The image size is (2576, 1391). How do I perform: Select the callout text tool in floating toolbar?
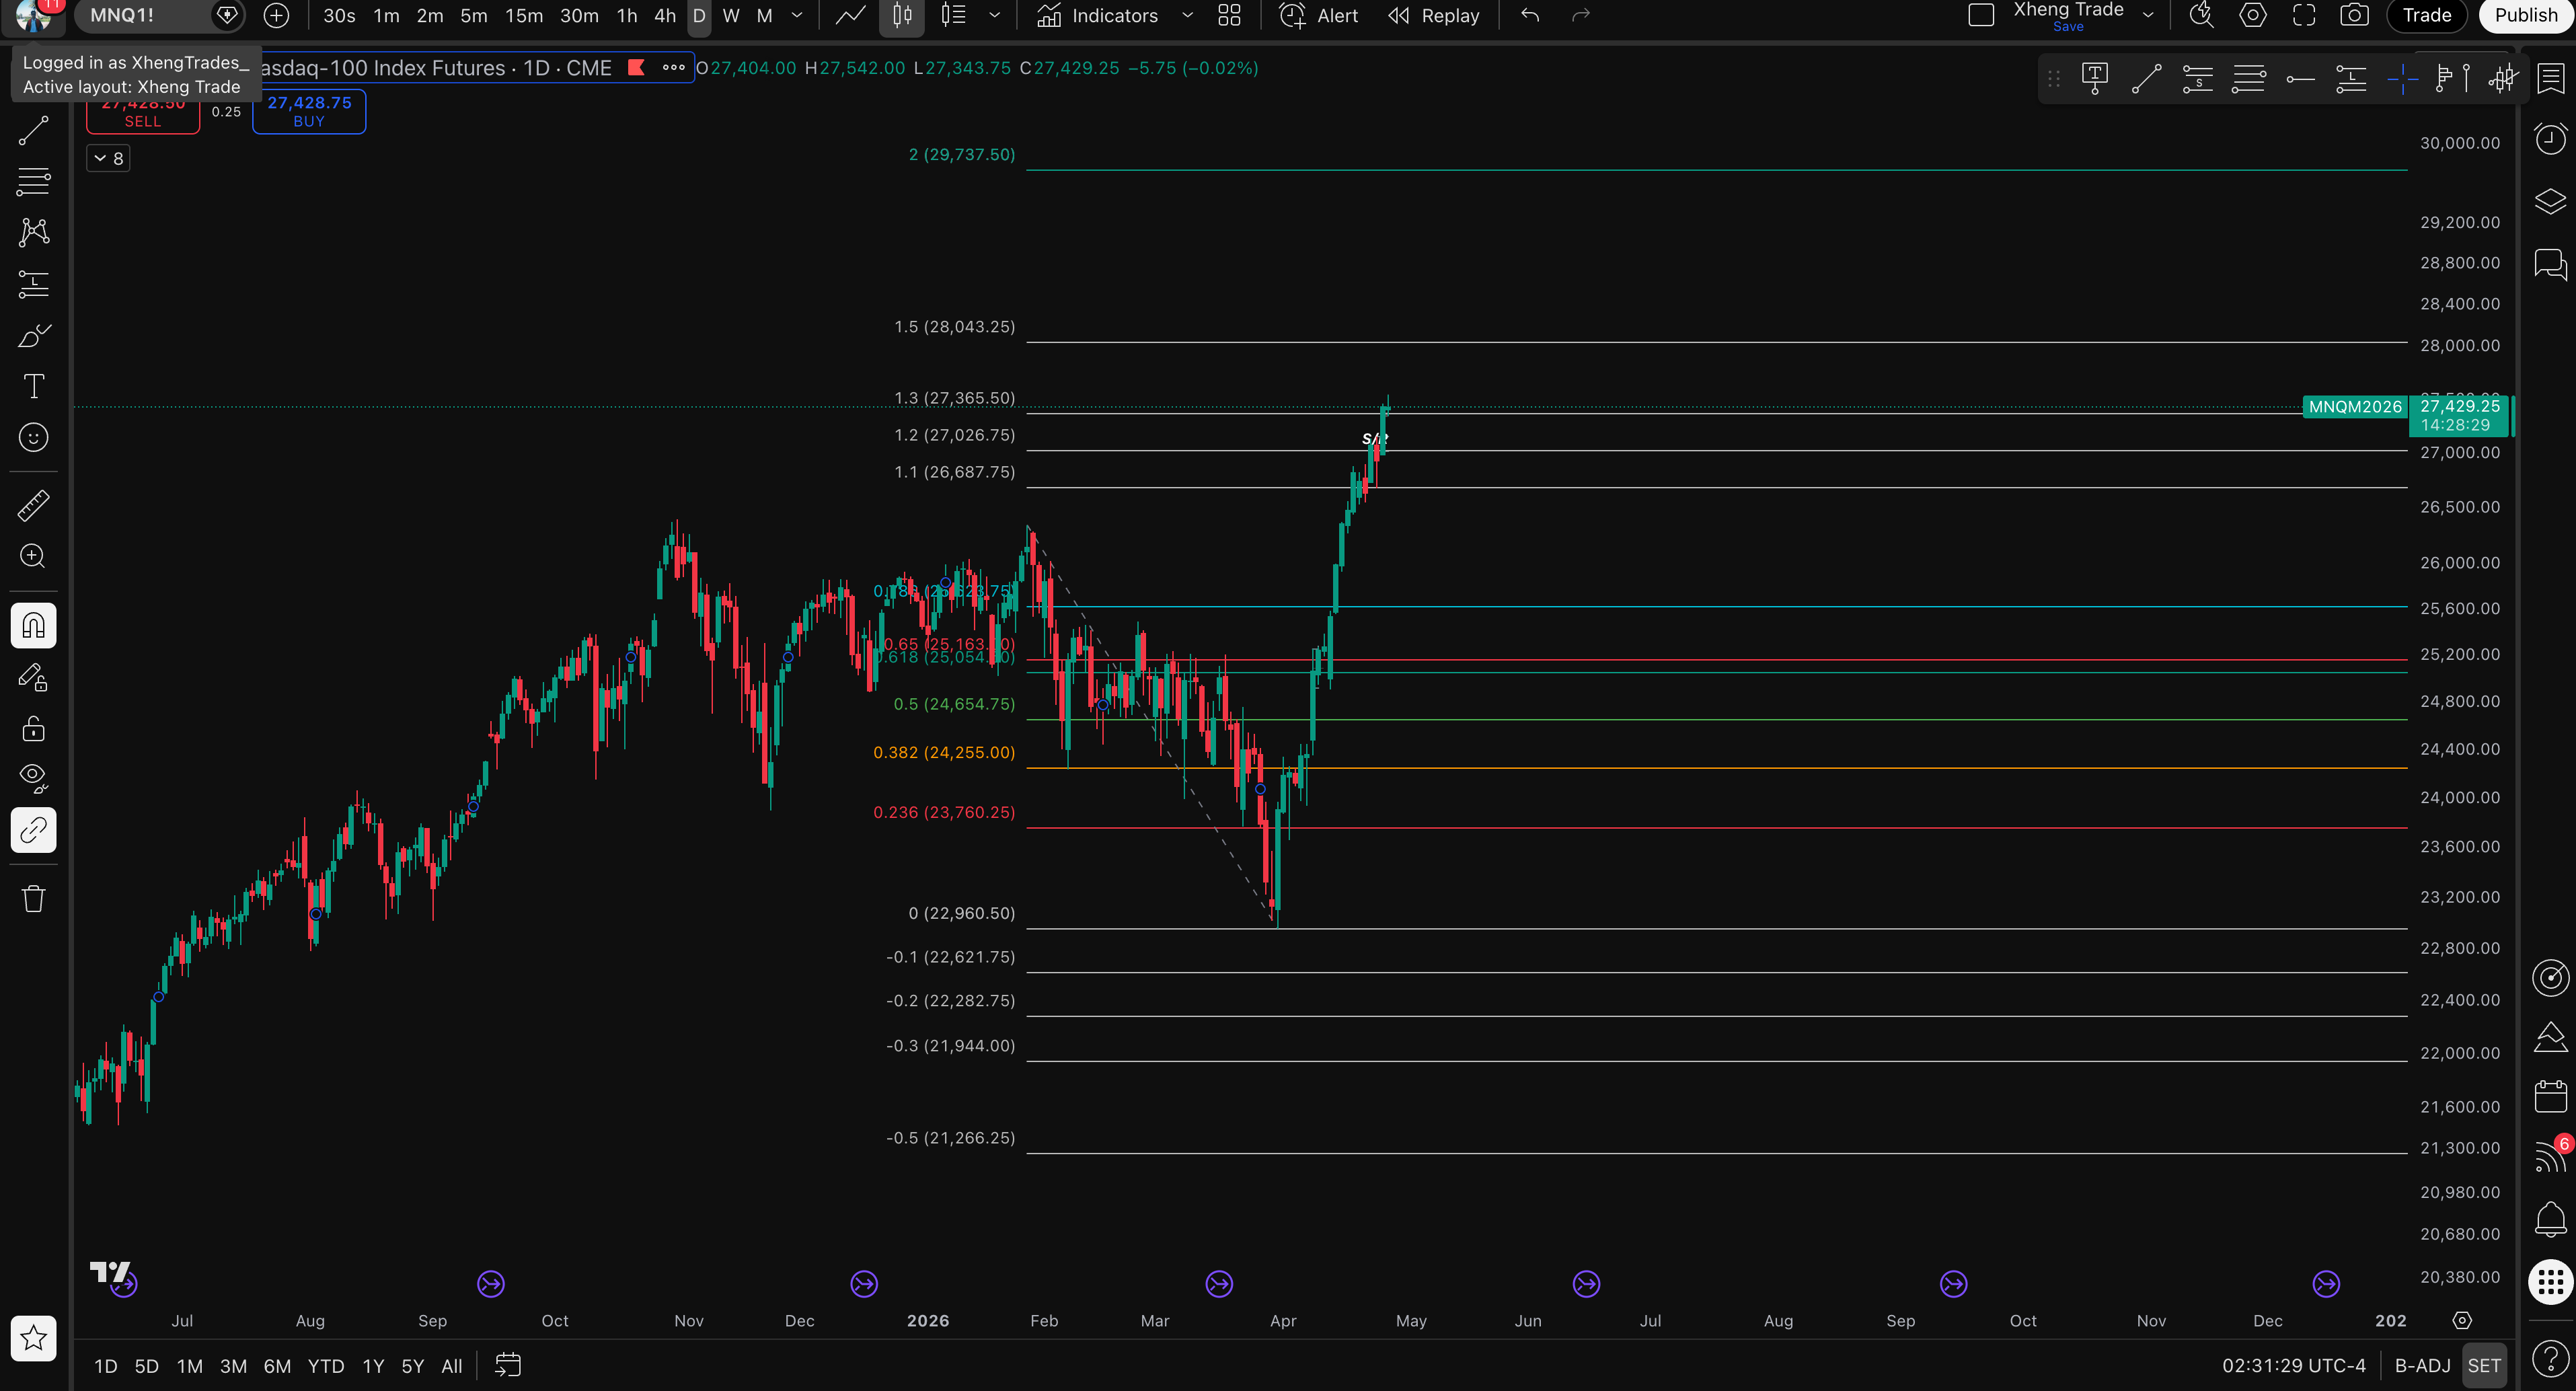(2094, 78)
